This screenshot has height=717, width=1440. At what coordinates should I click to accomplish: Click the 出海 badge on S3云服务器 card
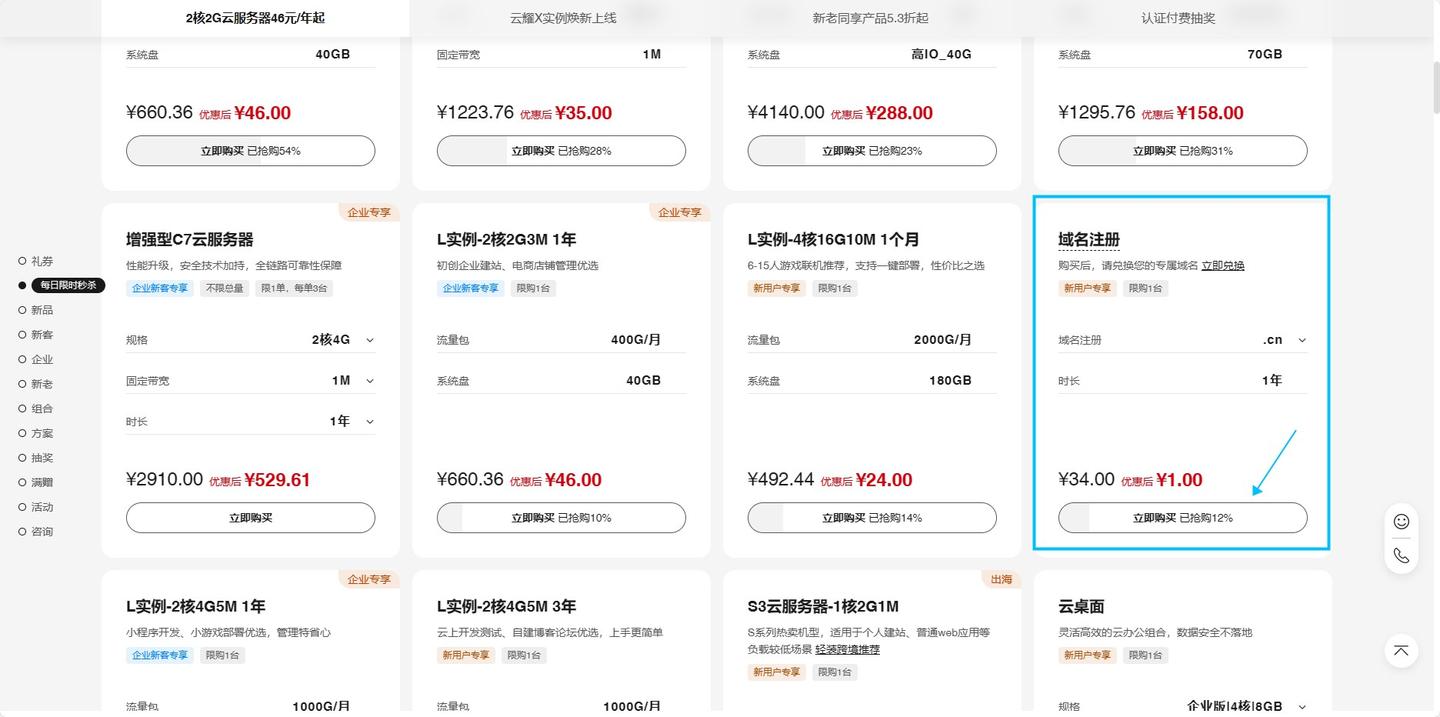tap(1001, 579)
